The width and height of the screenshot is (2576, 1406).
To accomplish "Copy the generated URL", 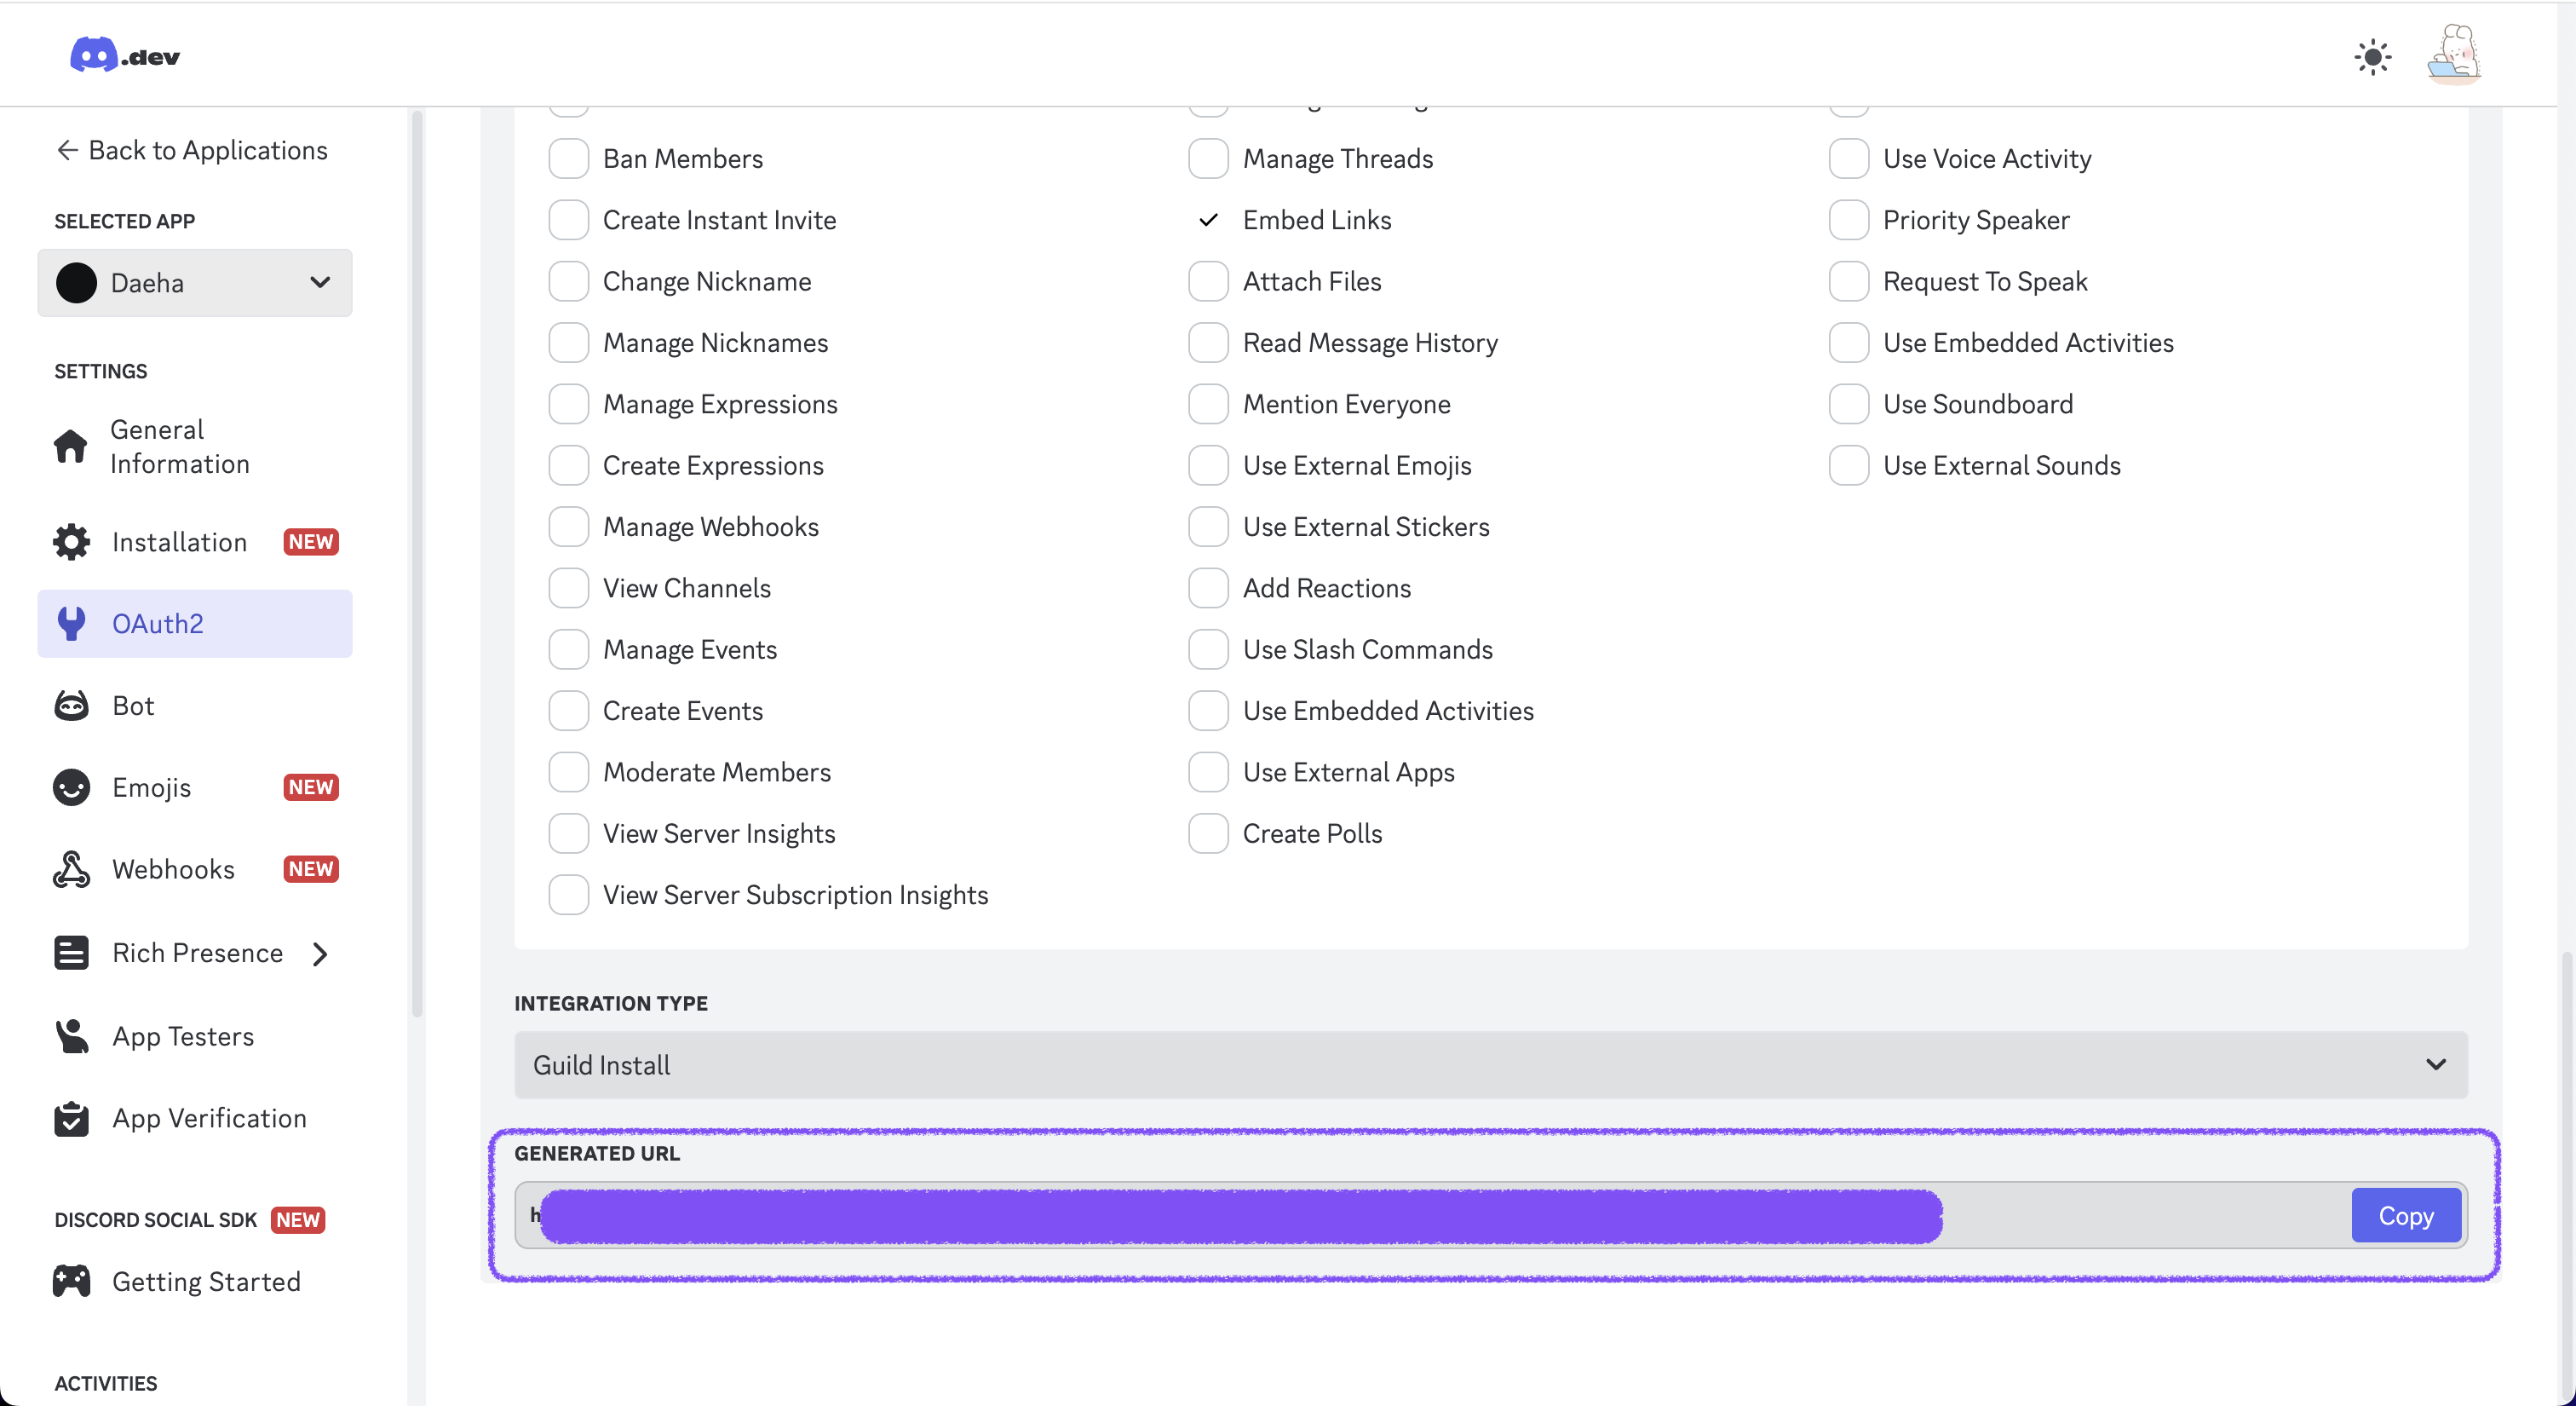I will pyautogui.click(x=2405, y=1215).
